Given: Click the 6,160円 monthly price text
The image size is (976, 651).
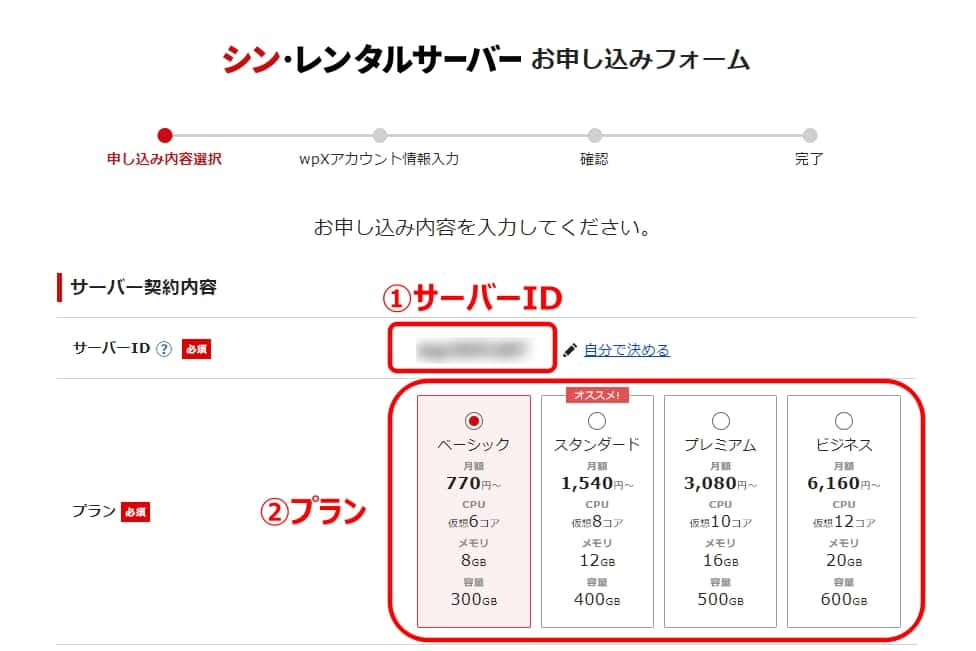Looking at the screenshot, I should [x=844, y=483].
